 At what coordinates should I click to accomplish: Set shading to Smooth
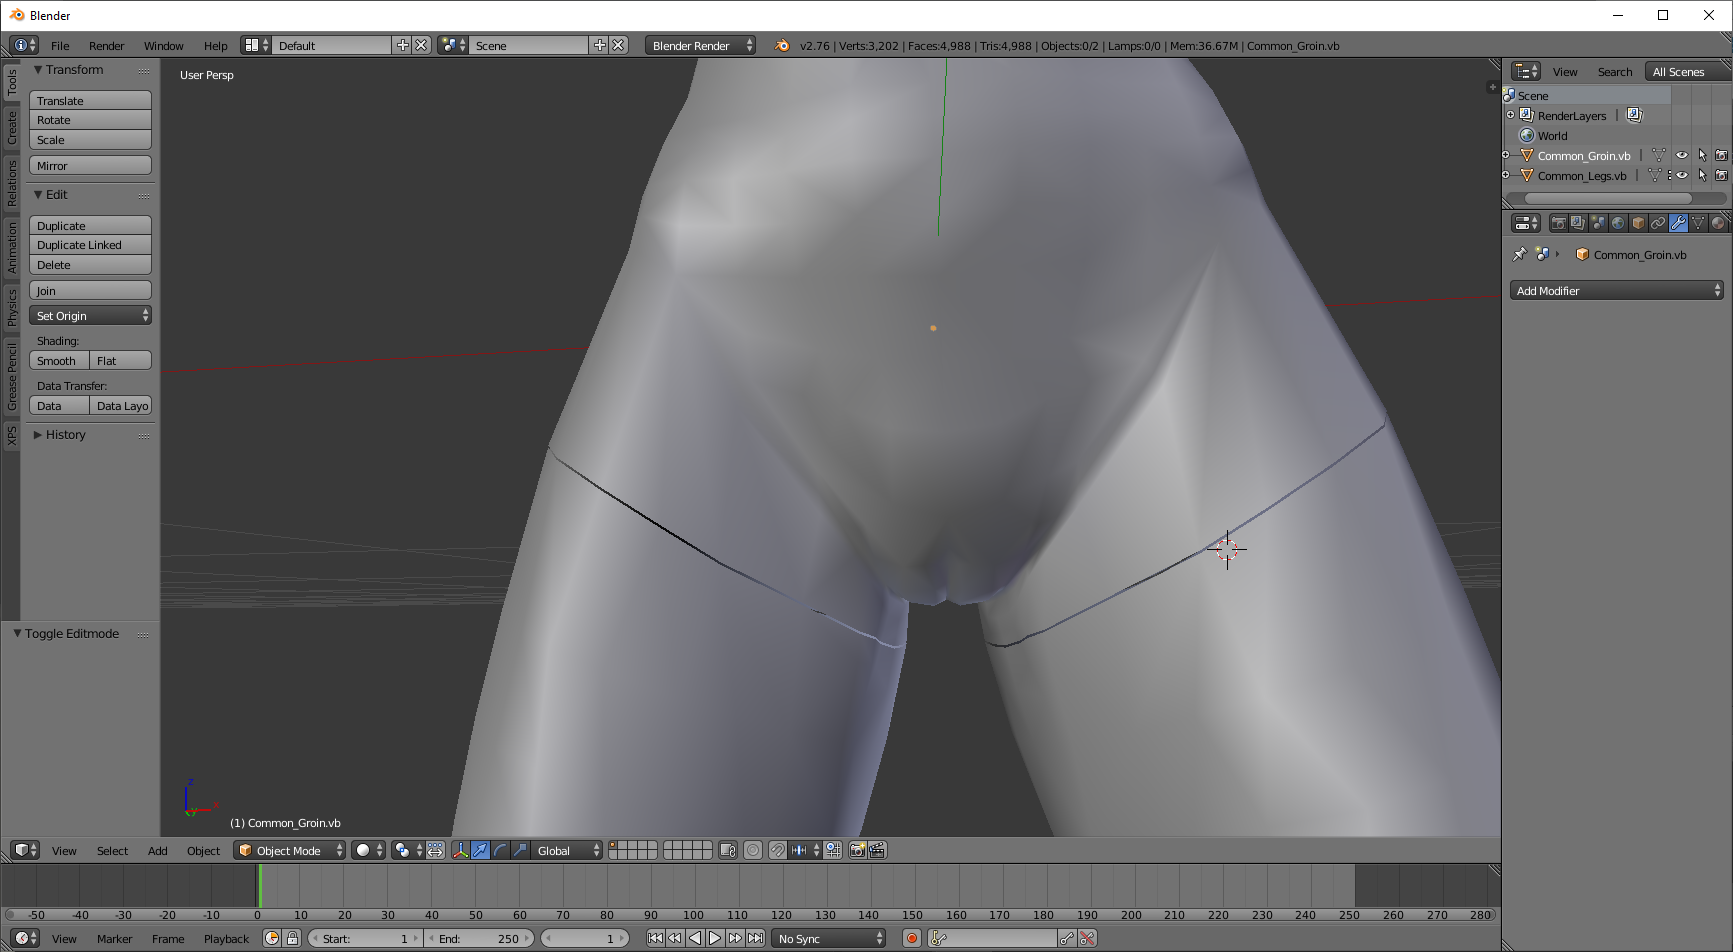pyautogui.click(x=59, y=360)
